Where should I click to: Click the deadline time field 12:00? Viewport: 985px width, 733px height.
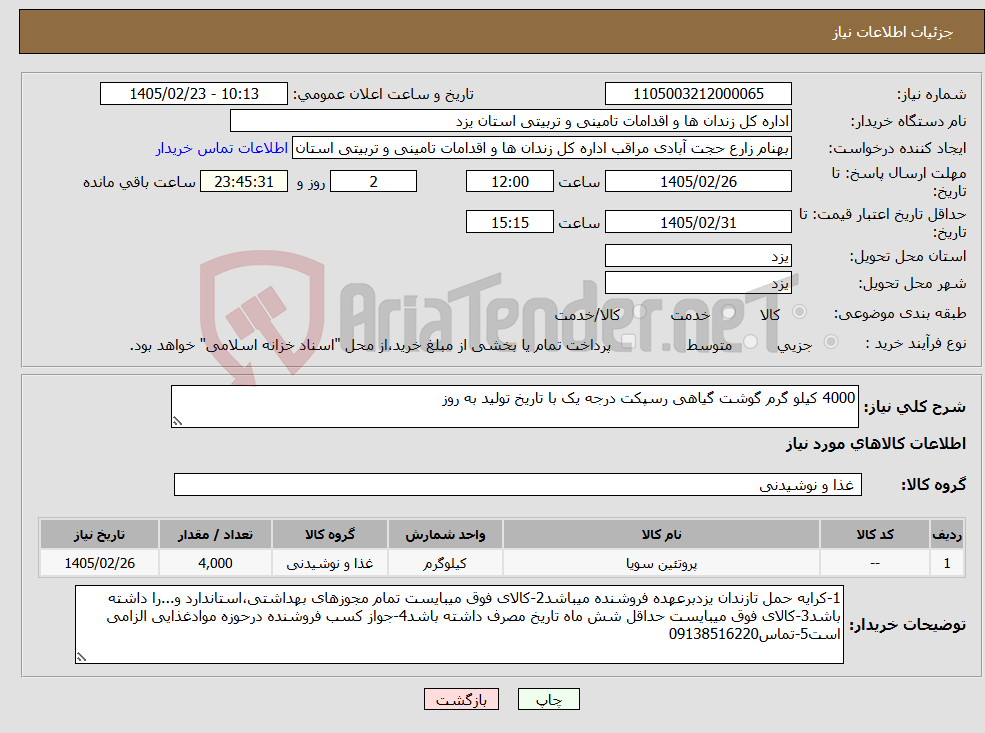[509, 182]
